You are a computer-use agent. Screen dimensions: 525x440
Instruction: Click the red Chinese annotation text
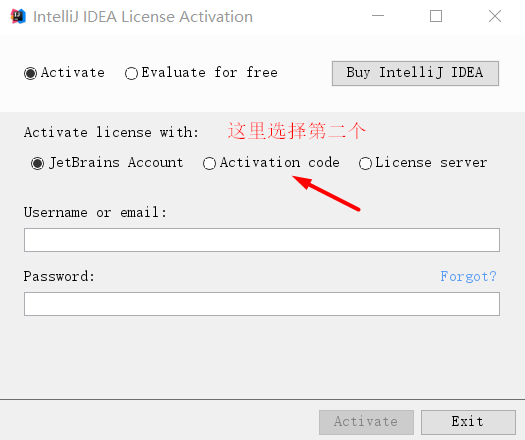[x=297, y=131]
